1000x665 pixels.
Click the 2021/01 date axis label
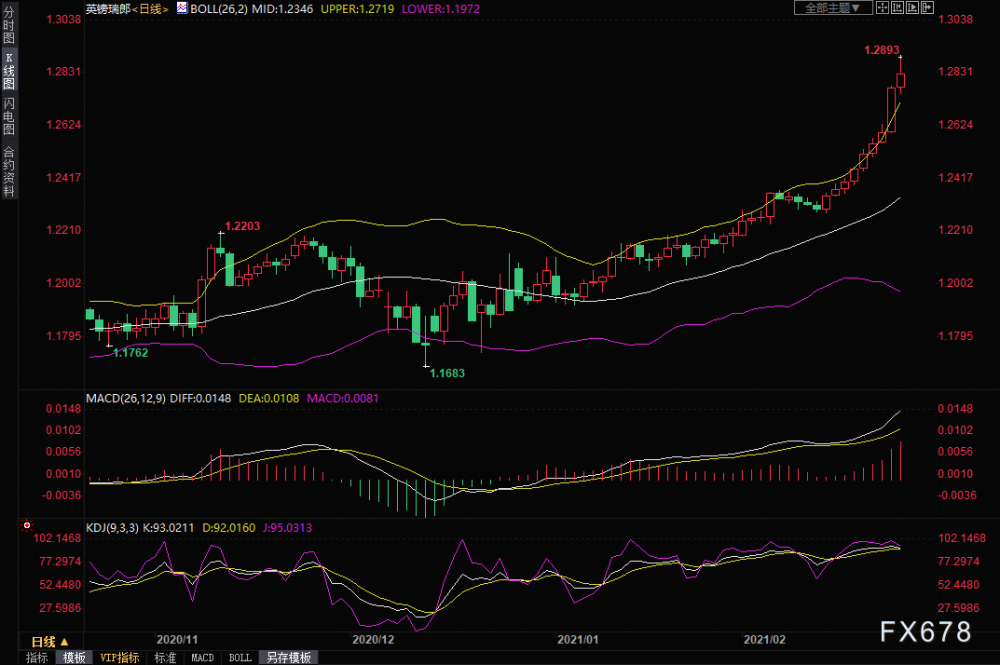[x=578, y=639]
